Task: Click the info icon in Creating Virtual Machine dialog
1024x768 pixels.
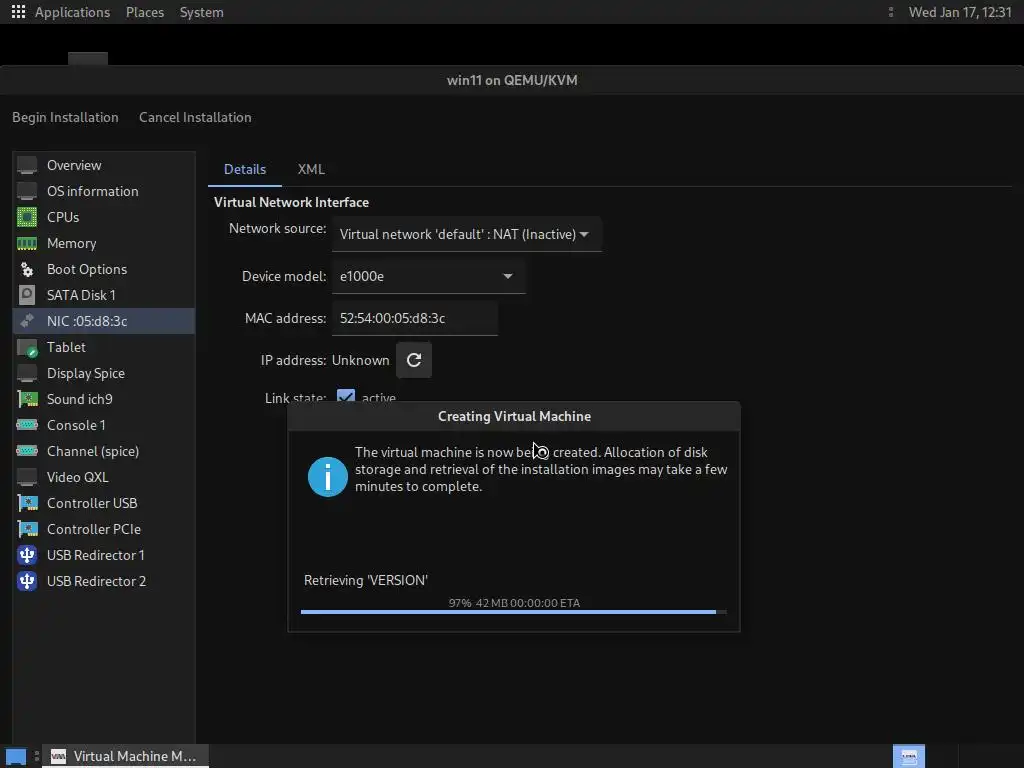Action: [328, 477]
